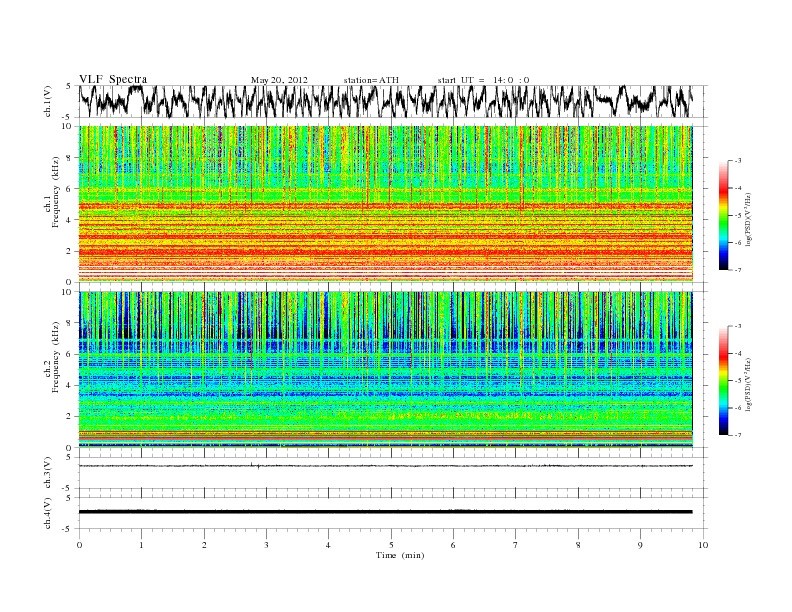Select the "station=ATH" header label
792x612 pixels.
(371, 80)
